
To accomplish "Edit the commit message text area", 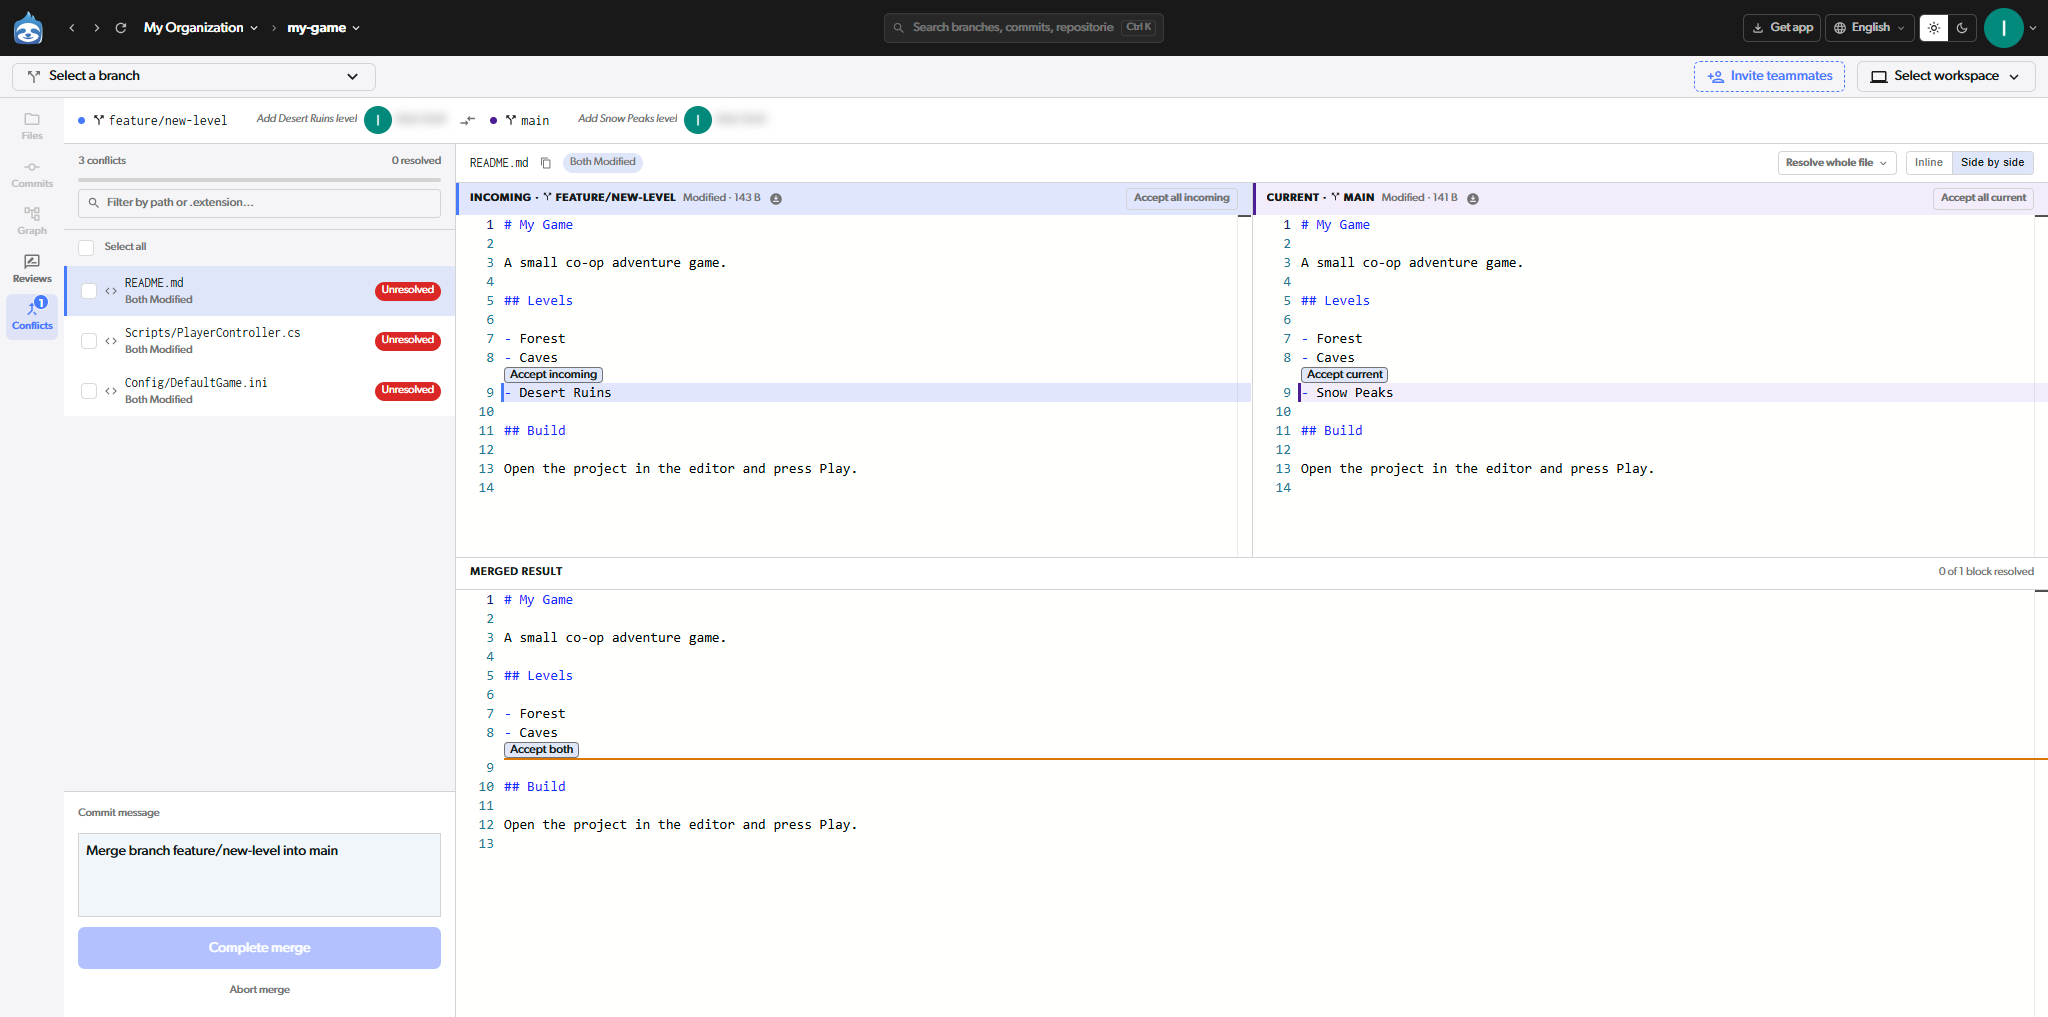I will (x=259, y=875).
